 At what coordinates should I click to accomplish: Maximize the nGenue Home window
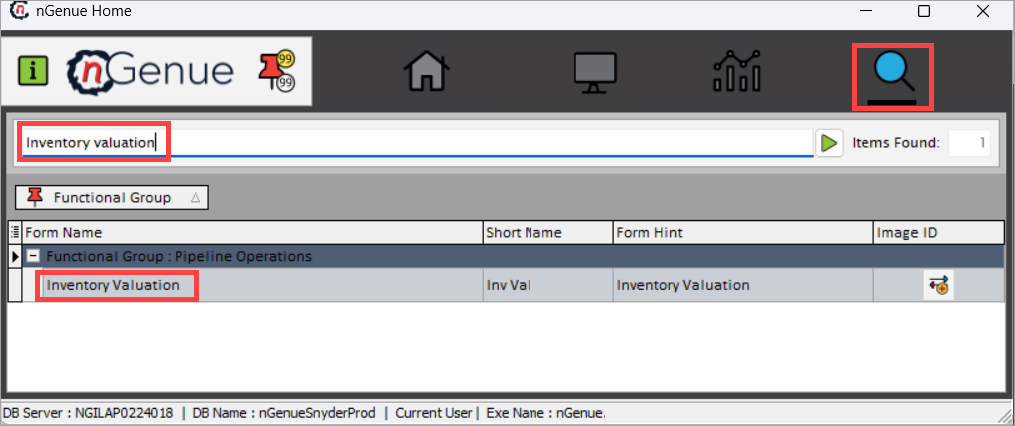[924, 11]
